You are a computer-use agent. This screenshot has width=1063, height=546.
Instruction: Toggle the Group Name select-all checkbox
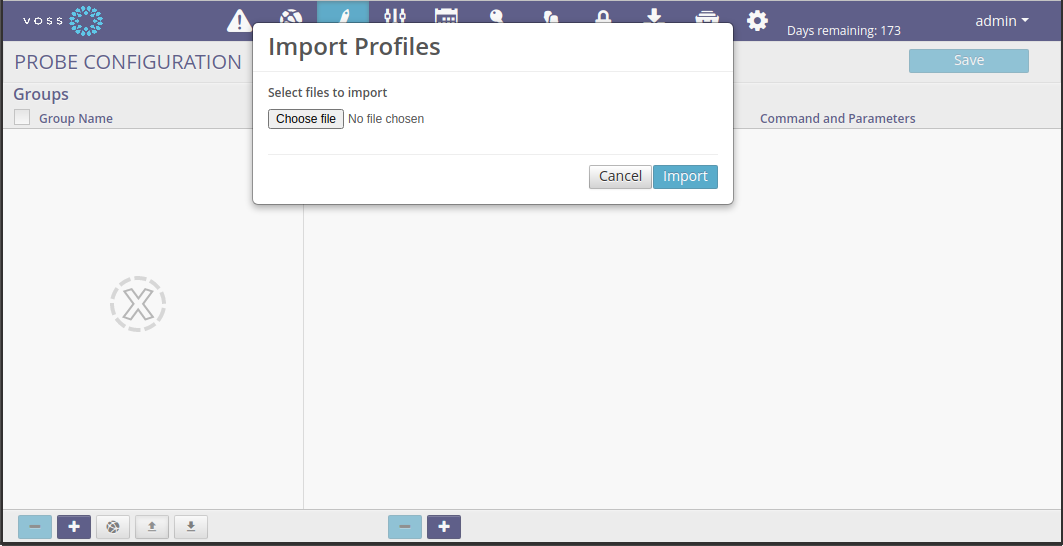[x=22, y=117]
